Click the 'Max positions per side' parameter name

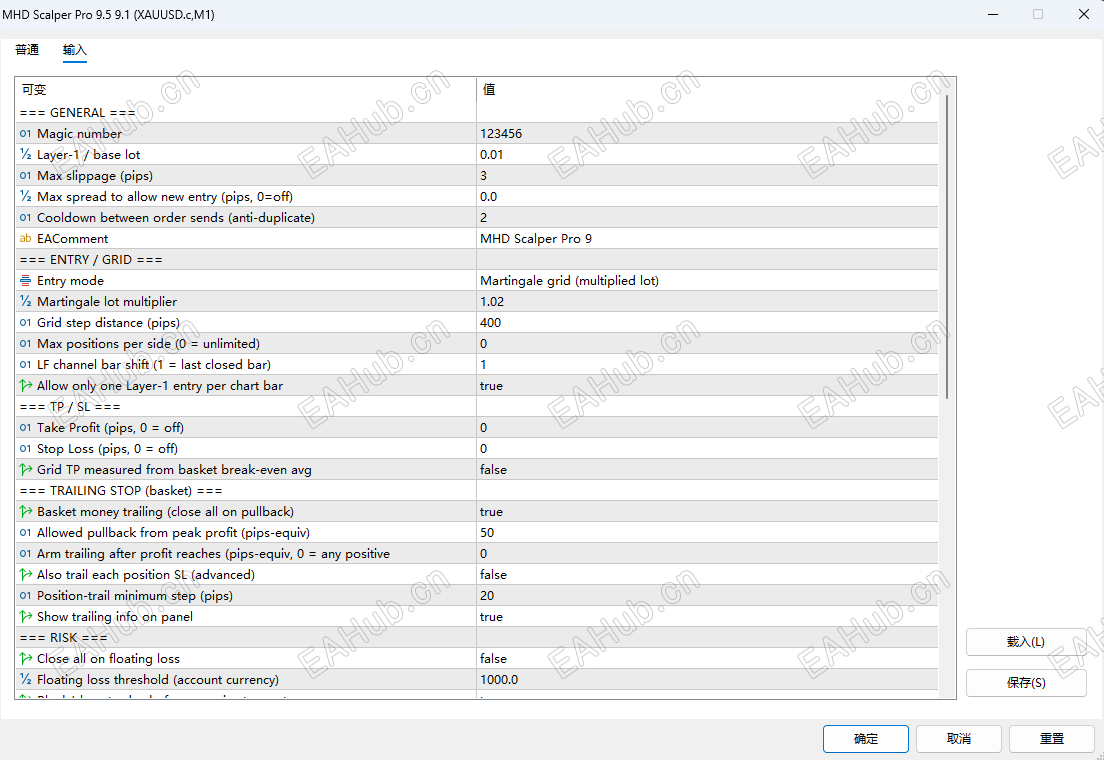148,344
